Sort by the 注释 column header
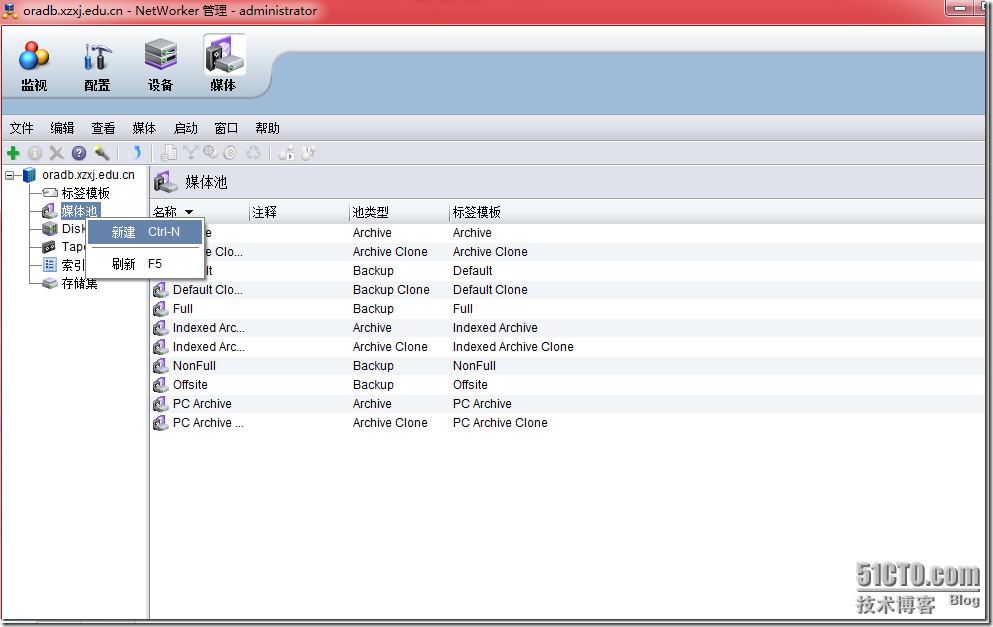The width and height of the screenshot is (993, 627). [x=299, y=212]
